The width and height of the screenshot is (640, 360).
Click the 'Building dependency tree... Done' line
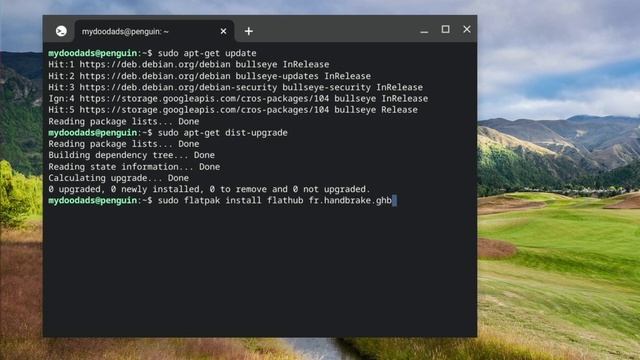[131, 155]
